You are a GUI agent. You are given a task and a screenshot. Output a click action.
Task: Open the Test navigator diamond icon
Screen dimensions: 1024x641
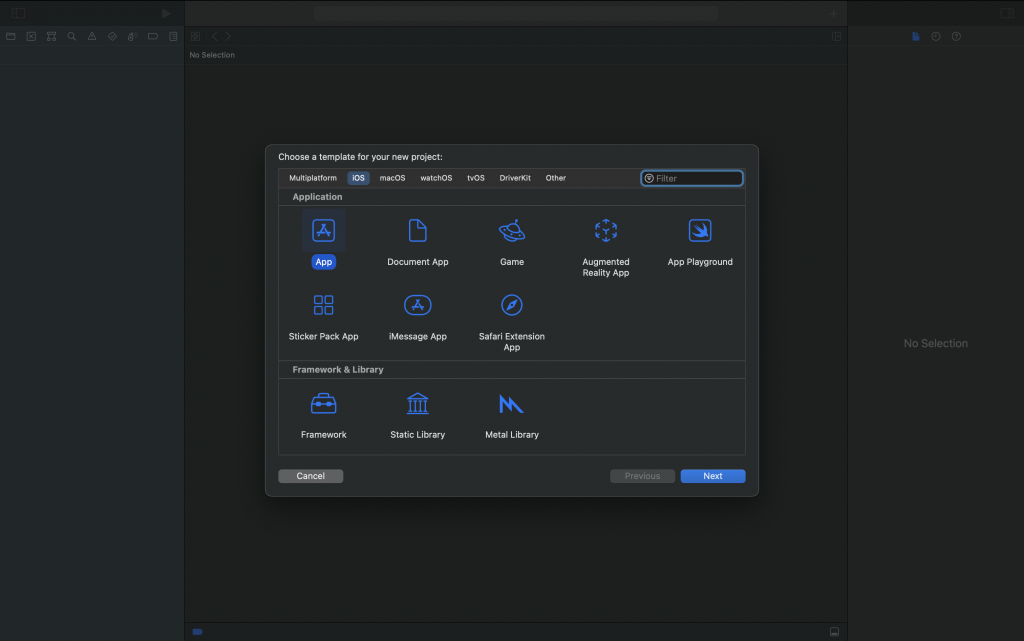coord(112,37)
